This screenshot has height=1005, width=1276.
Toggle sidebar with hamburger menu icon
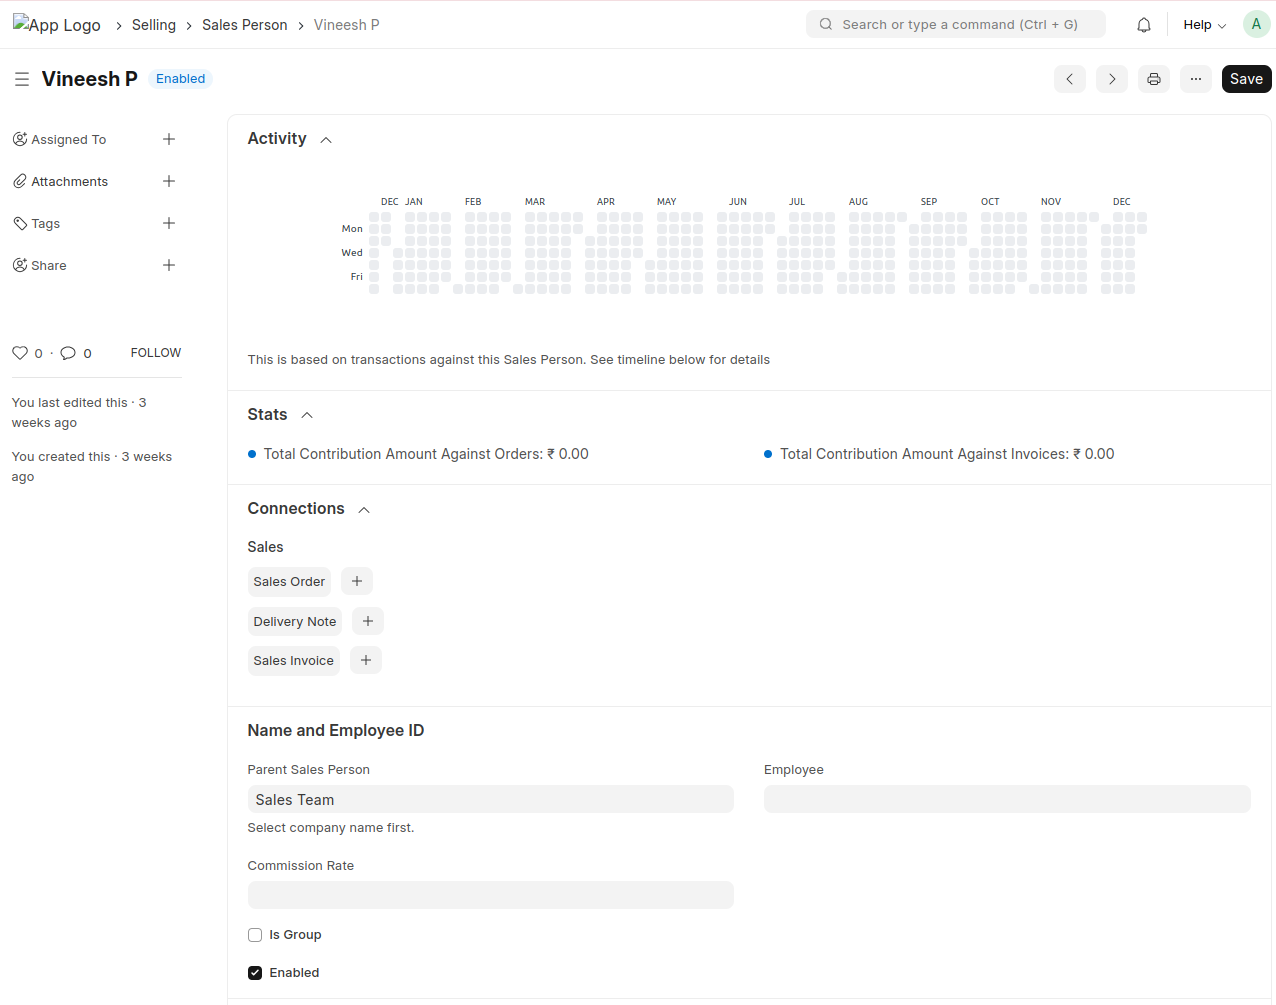click(x=22, y=79)
